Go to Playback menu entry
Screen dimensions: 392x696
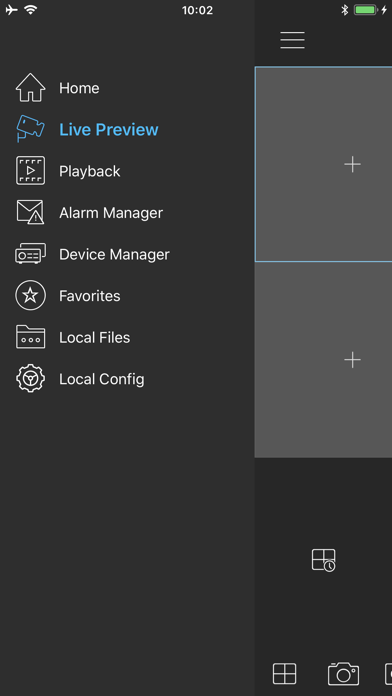pos(90,171)
